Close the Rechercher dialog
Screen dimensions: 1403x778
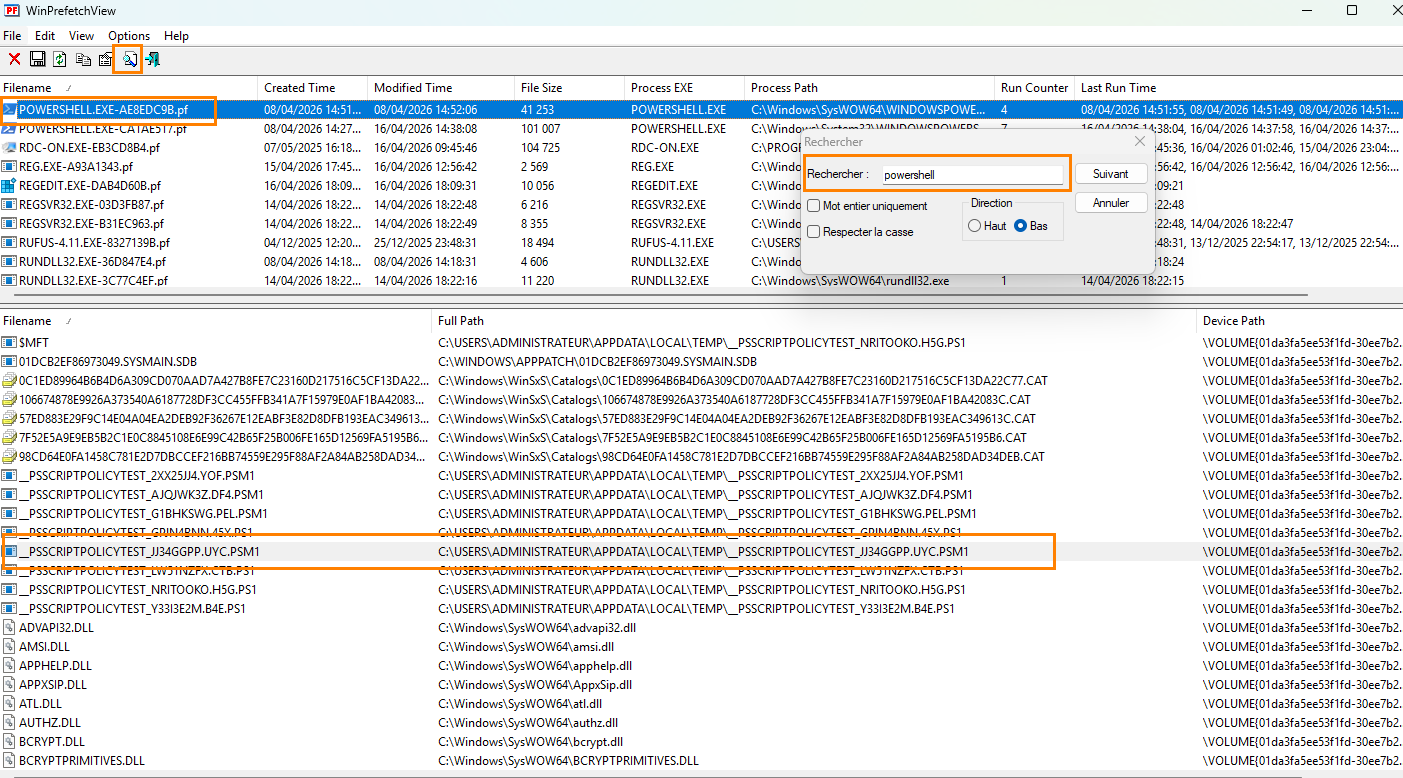tap(1139, 142)
